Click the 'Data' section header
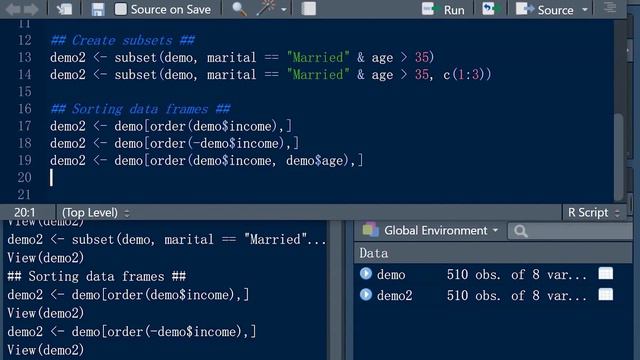 pos(374,253)
